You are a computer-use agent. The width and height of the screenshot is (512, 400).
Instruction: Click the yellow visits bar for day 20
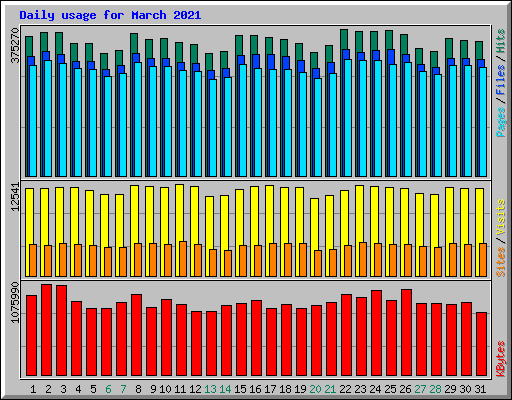pyautogui.click(x=313, y=237)
